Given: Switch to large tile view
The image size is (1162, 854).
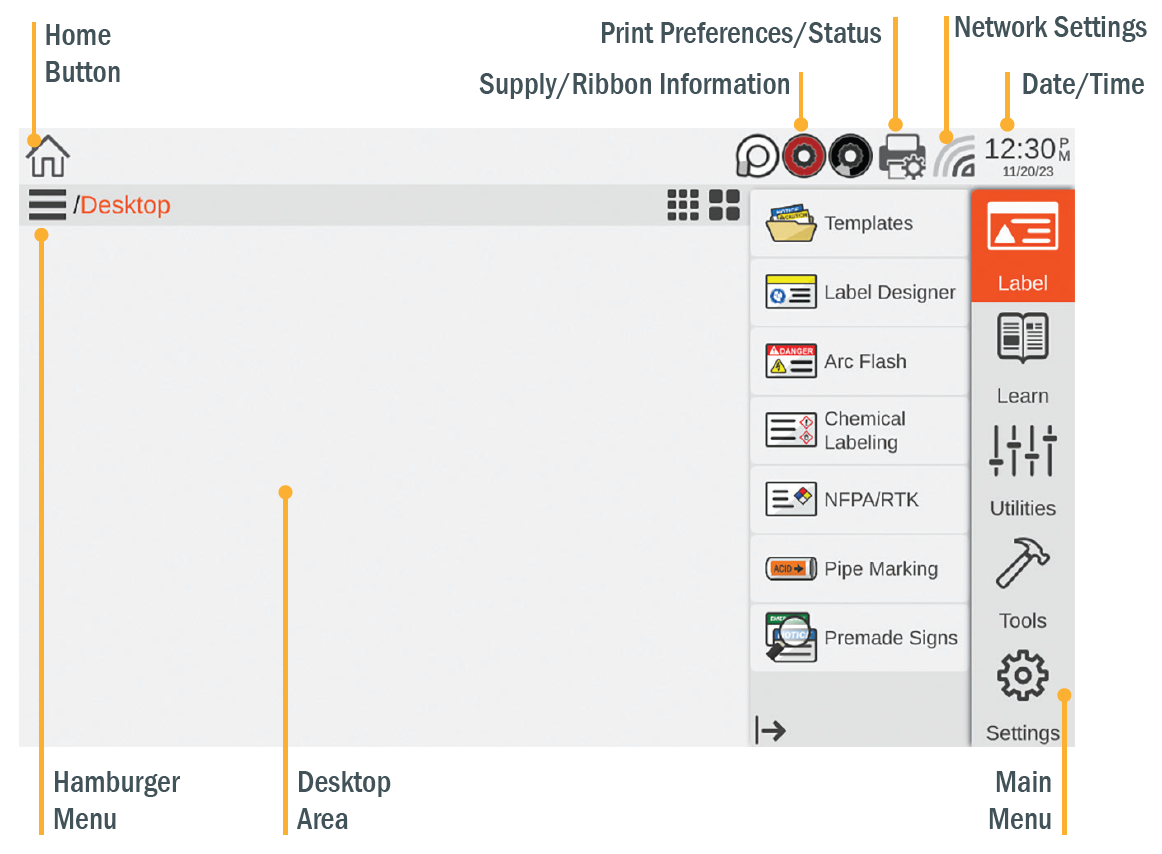Looking at the screenshot, I should point(724,205).
